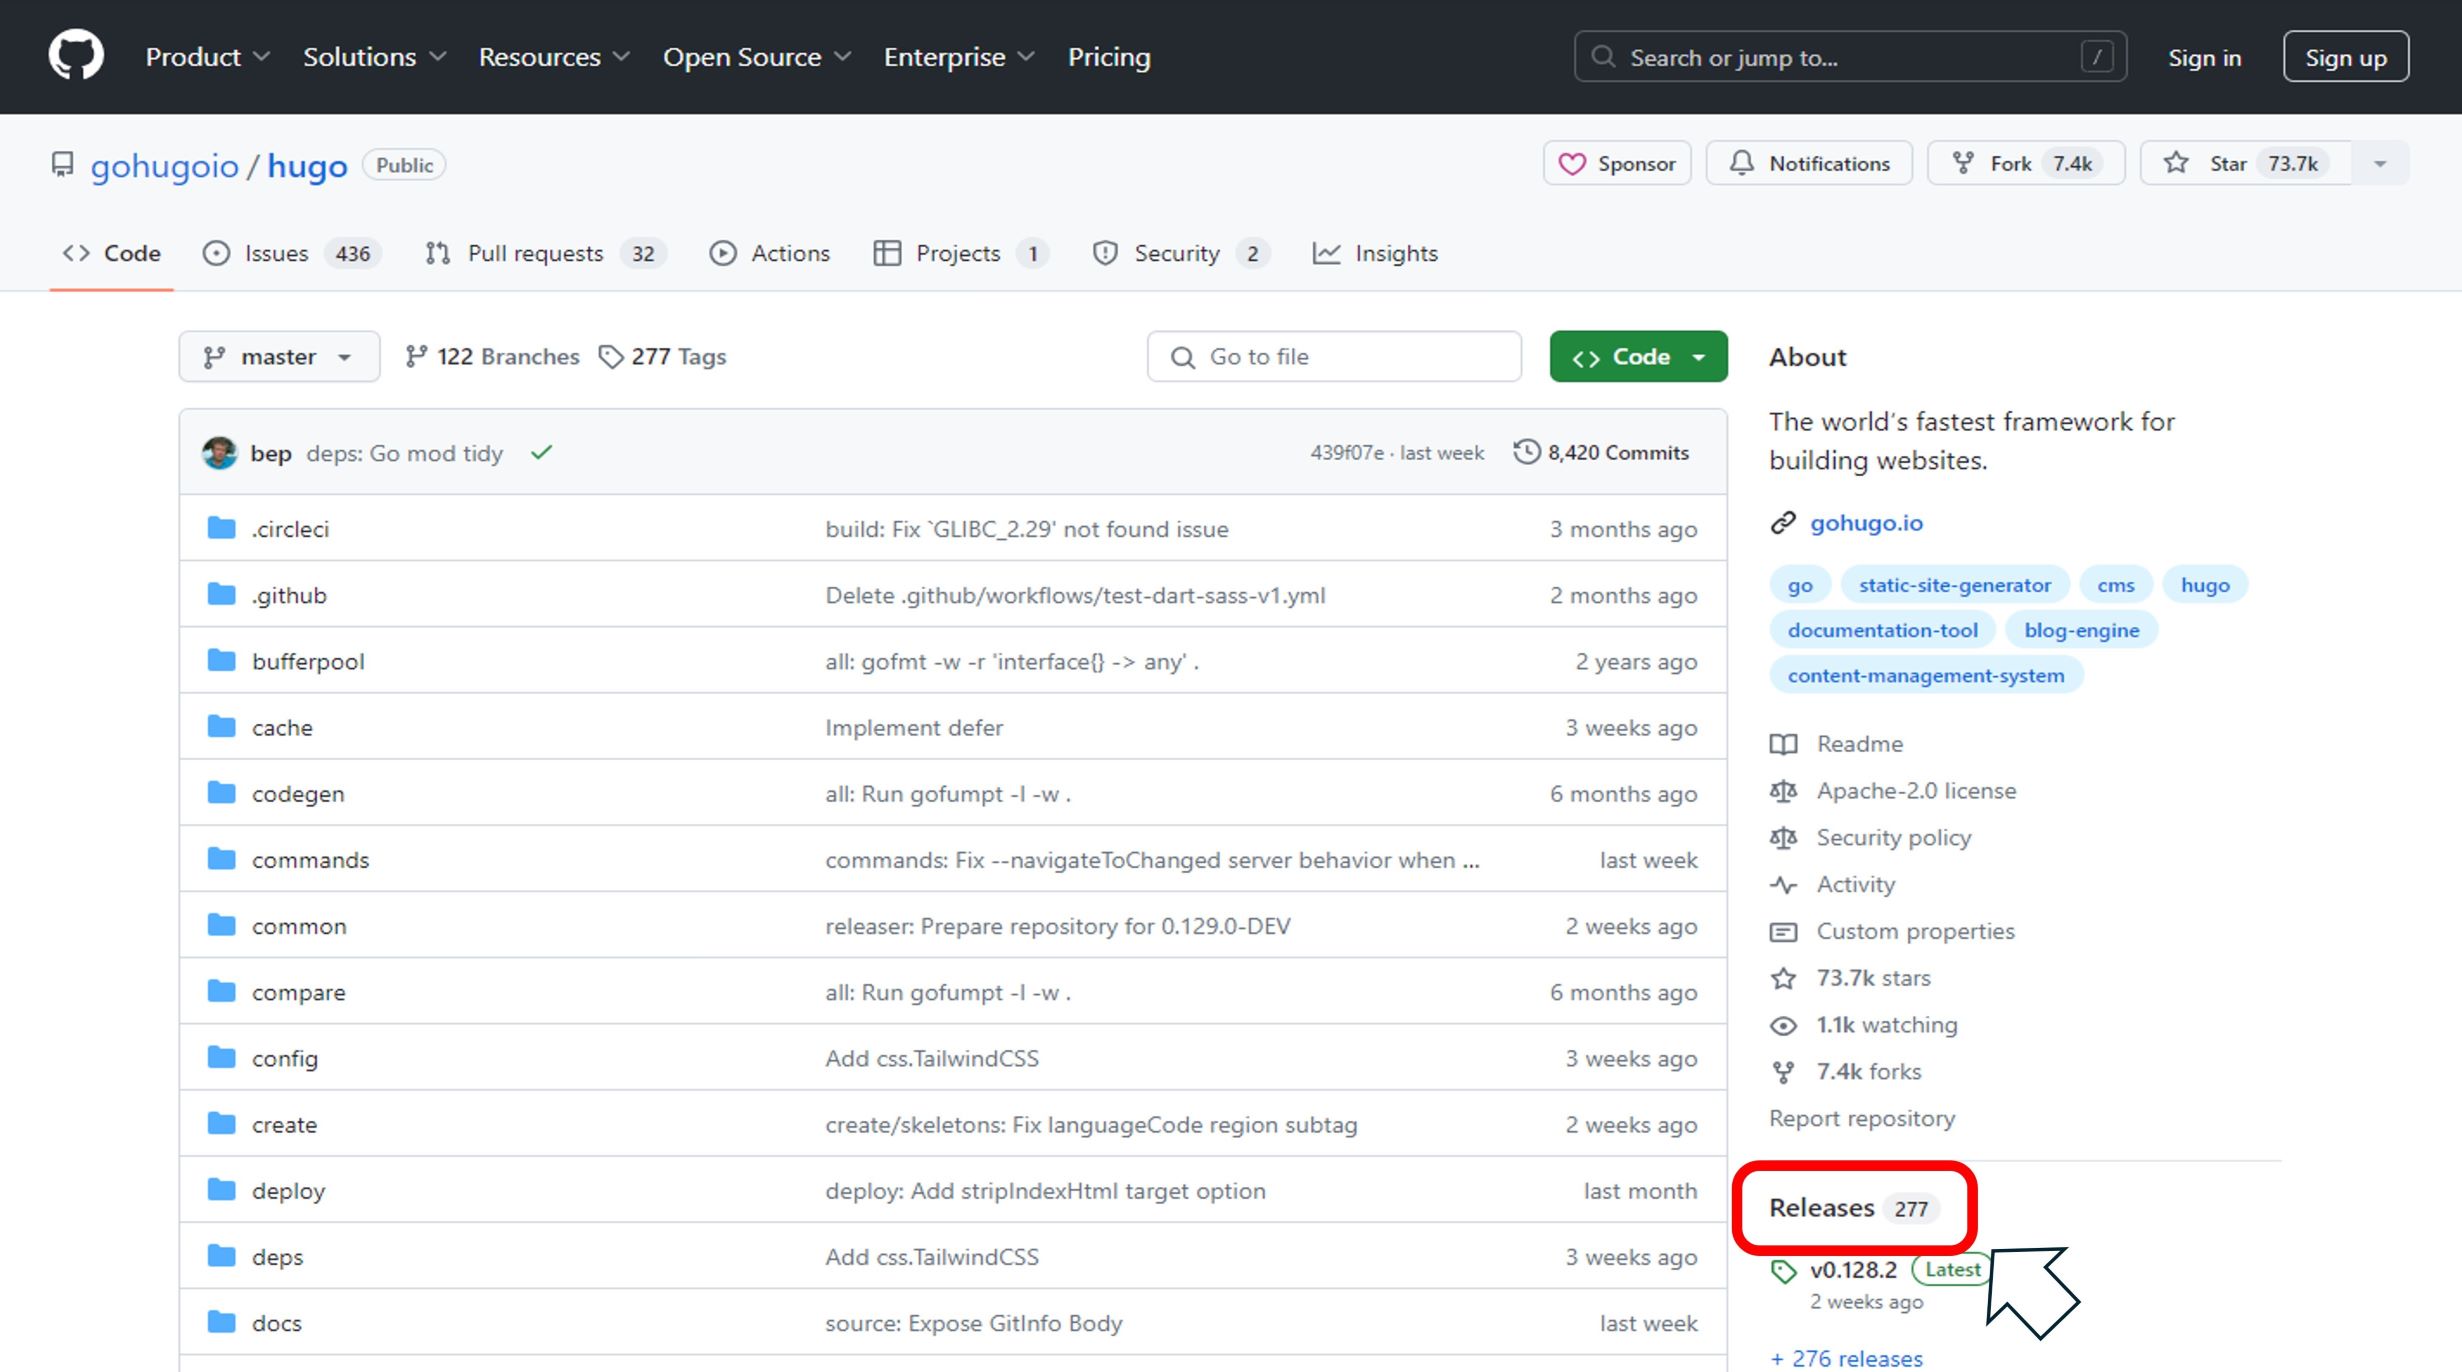Click the Search or jump to field

coord(1850,57)
